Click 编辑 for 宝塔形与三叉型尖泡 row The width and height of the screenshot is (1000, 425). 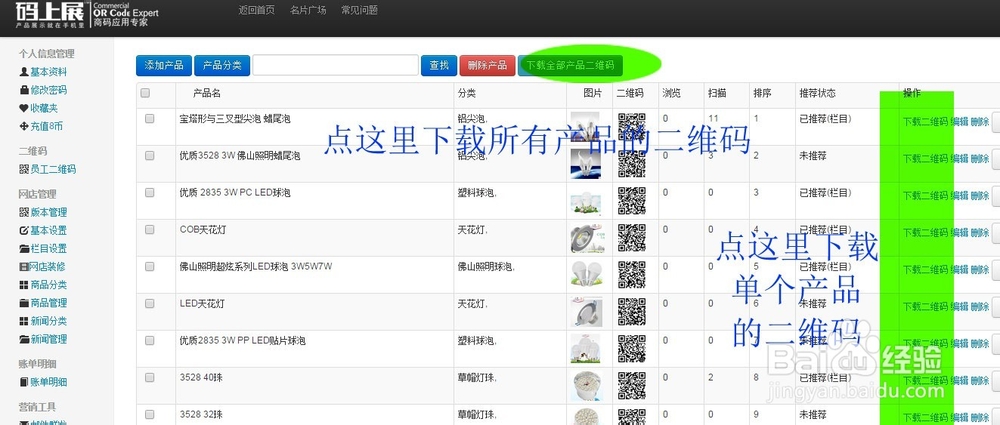click(x=960, y=121)
